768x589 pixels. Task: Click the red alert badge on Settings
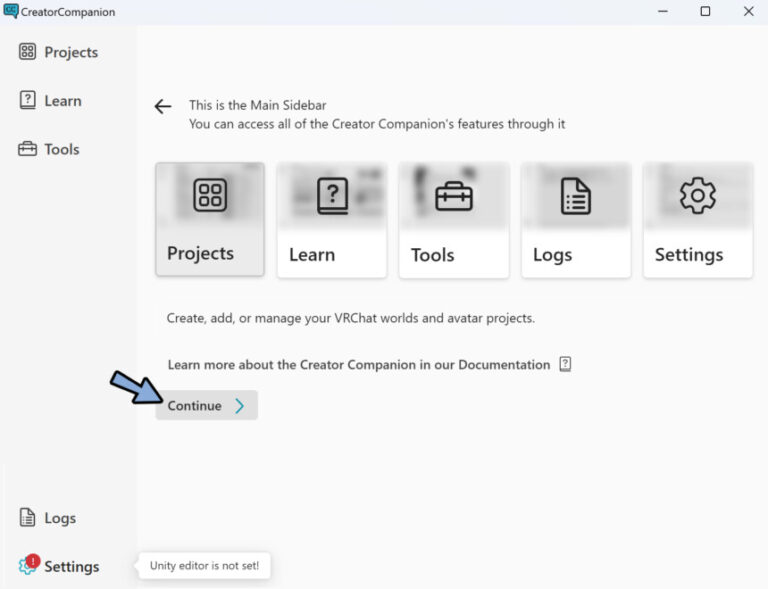[33, 561]
